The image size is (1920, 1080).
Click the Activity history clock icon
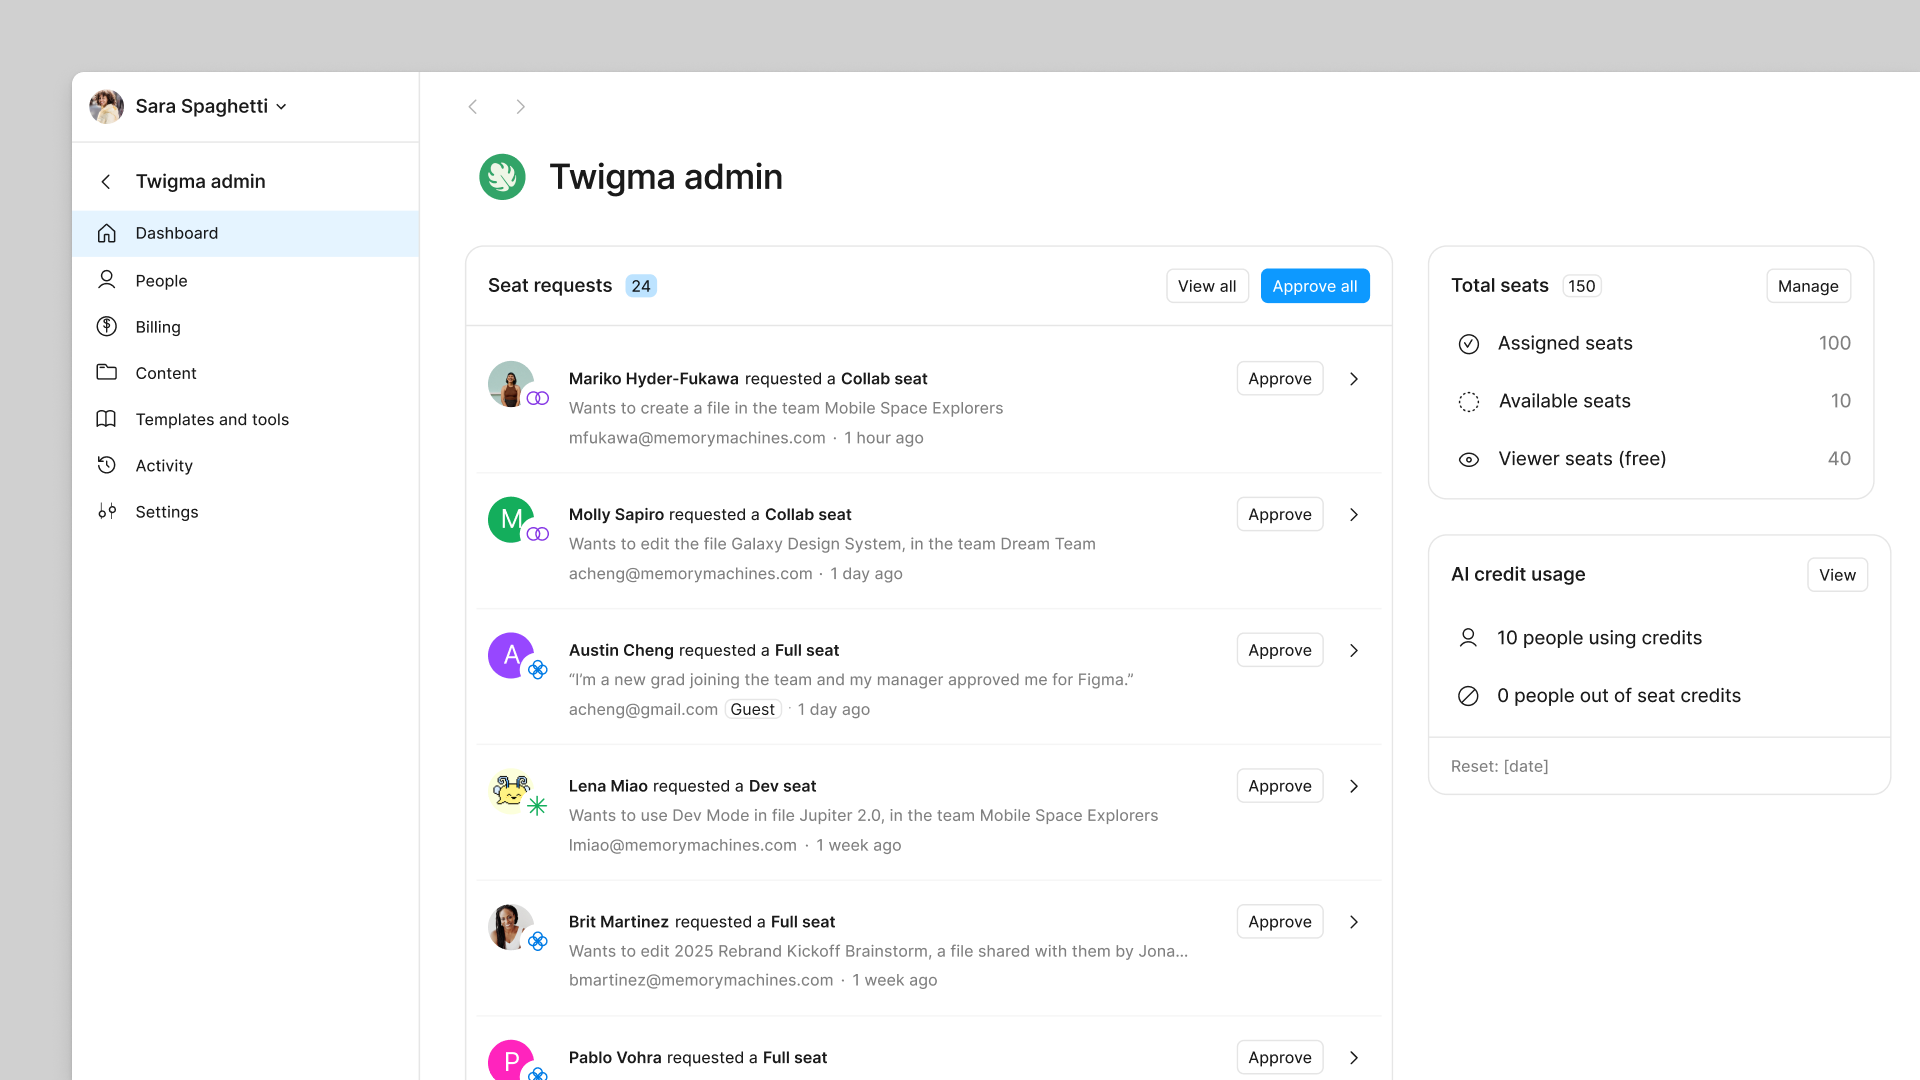pos(107,465)
